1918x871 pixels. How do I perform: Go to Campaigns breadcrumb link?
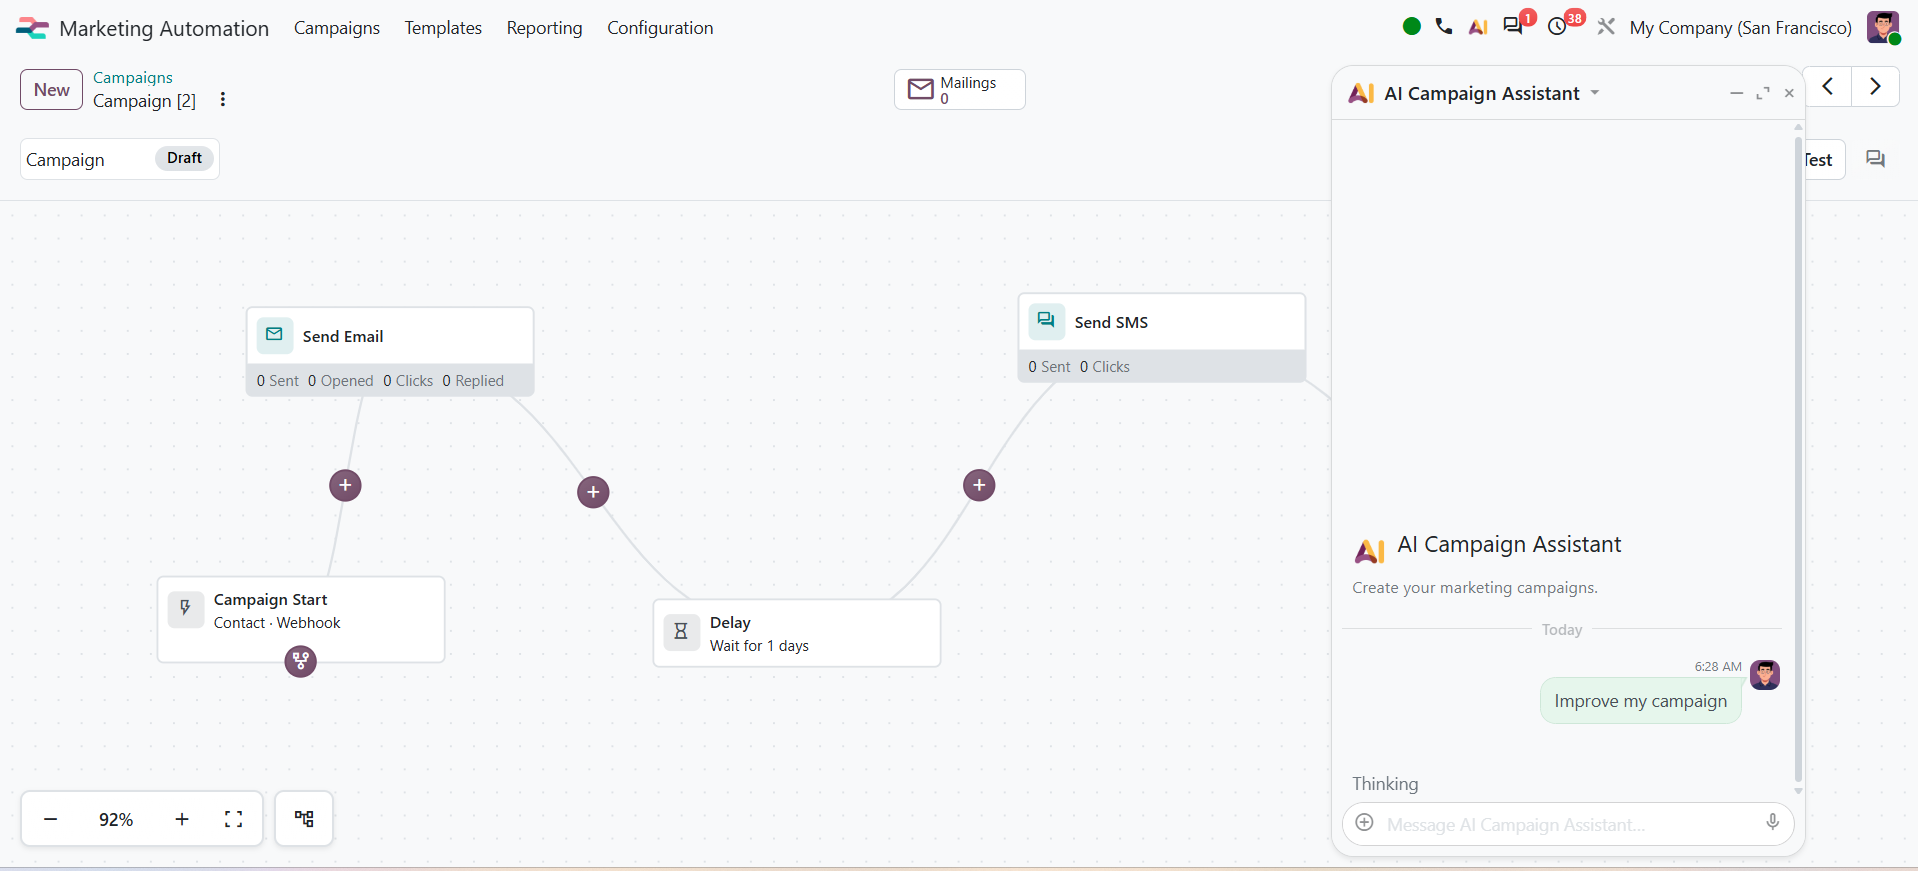[x=133, y=78]
